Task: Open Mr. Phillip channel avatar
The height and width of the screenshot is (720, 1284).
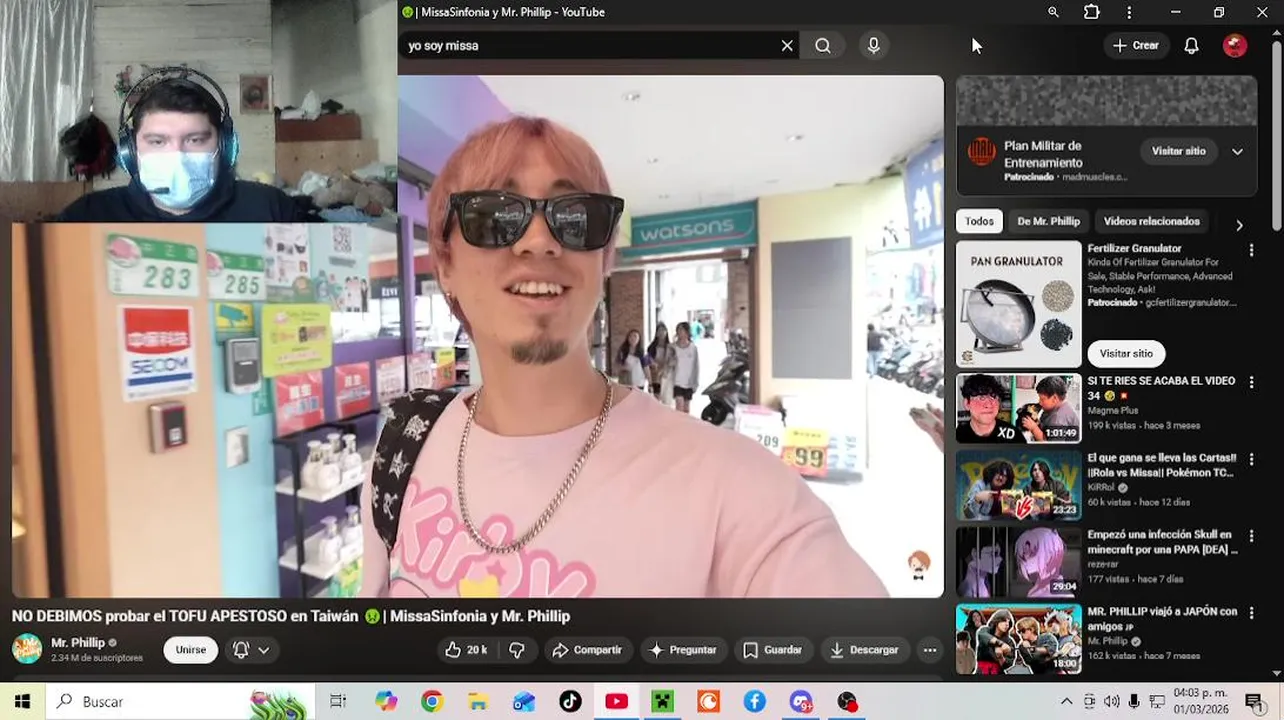Action: (27, 649)
